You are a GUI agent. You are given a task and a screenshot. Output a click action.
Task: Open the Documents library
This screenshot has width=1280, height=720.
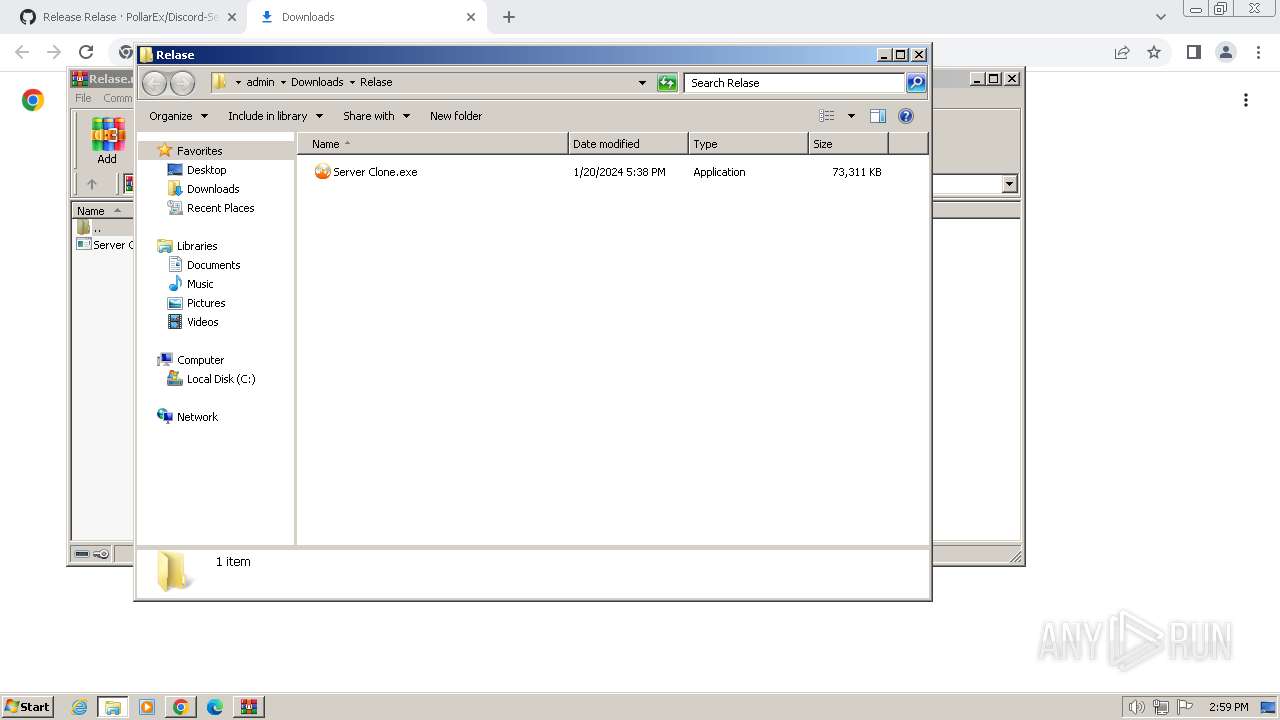[x=213, y=265]
